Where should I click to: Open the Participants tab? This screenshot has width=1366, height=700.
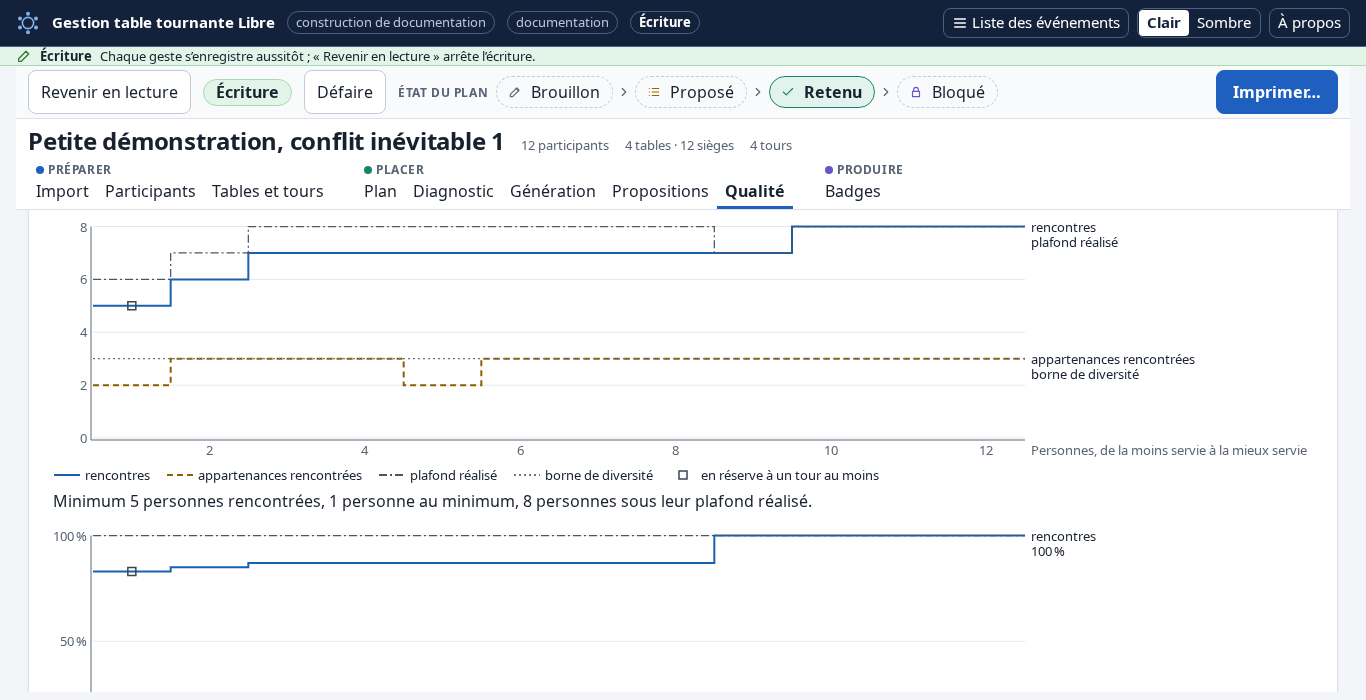150,191
